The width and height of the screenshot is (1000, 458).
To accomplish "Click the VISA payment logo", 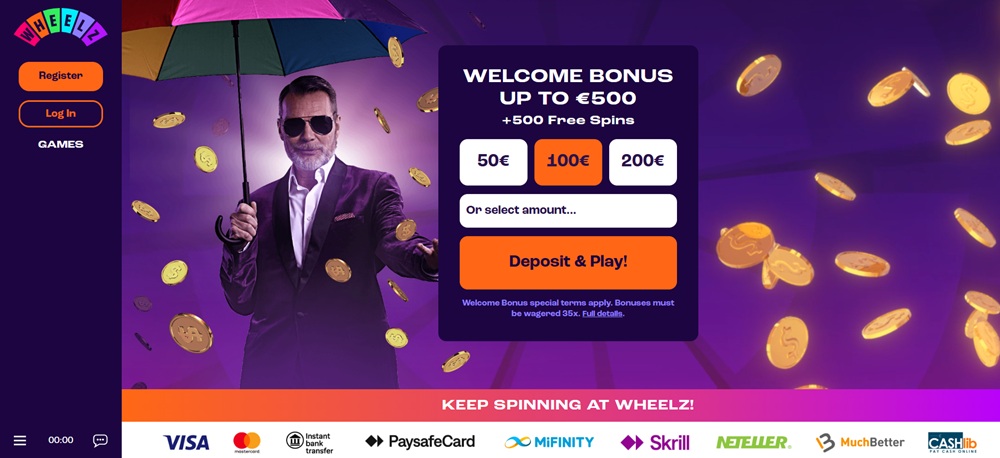I will click(186, 442).
